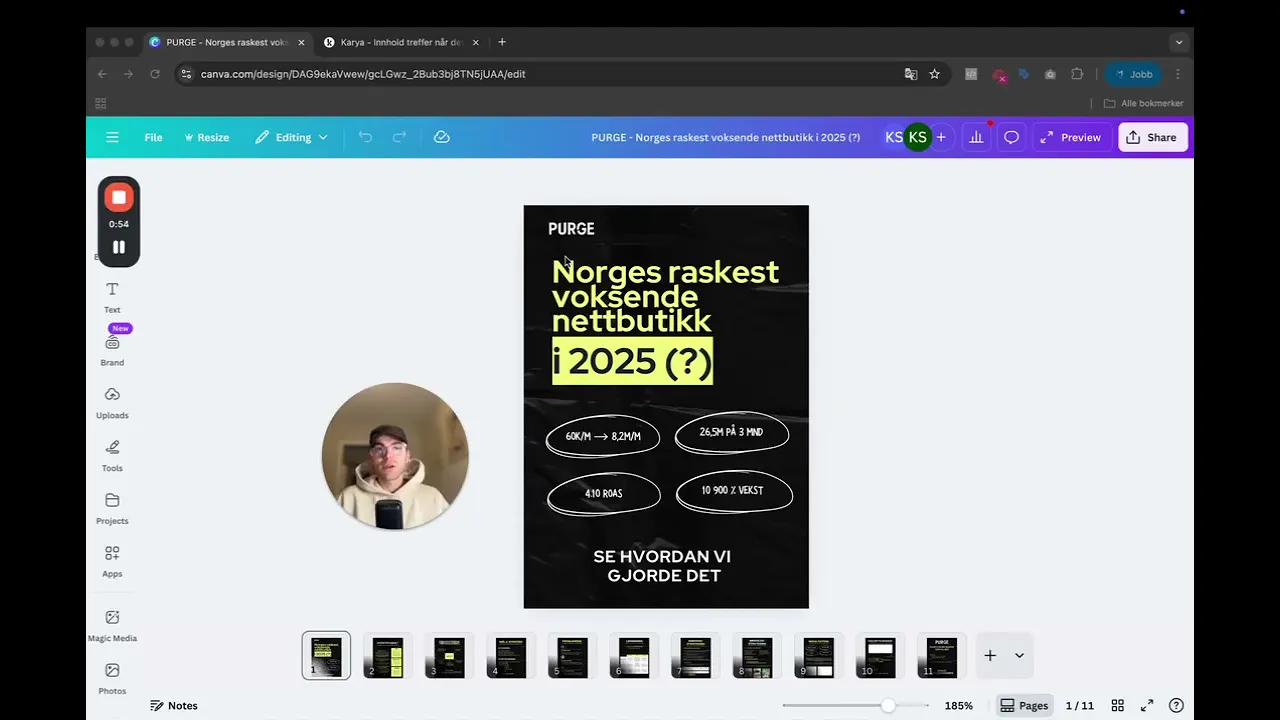Open the Resize menu
Screen dimensions: 1280x720
207,137
